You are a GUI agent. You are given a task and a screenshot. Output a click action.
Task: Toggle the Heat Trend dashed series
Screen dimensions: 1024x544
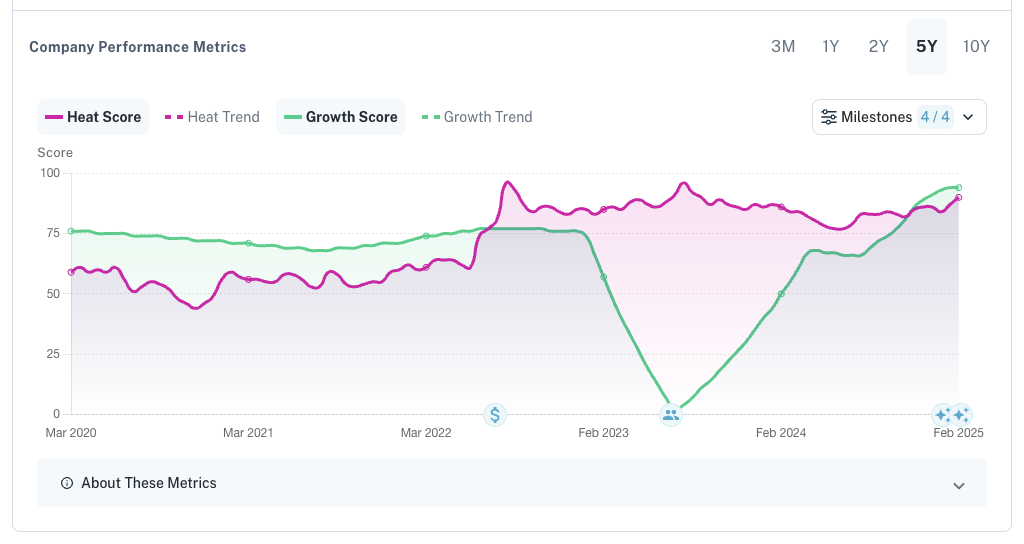tap(212, 117)
